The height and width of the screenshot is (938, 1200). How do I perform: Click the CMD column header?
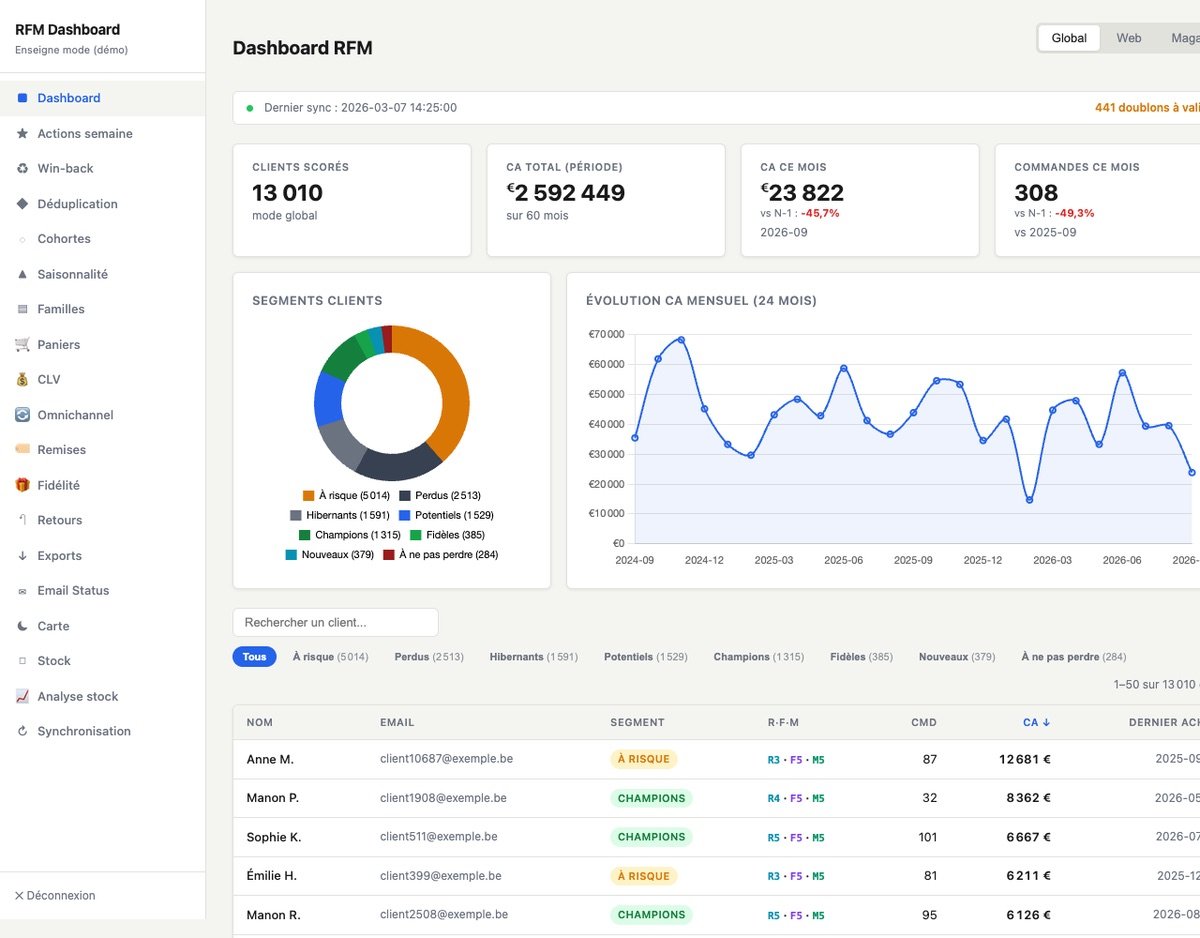[x=924, y=722]
